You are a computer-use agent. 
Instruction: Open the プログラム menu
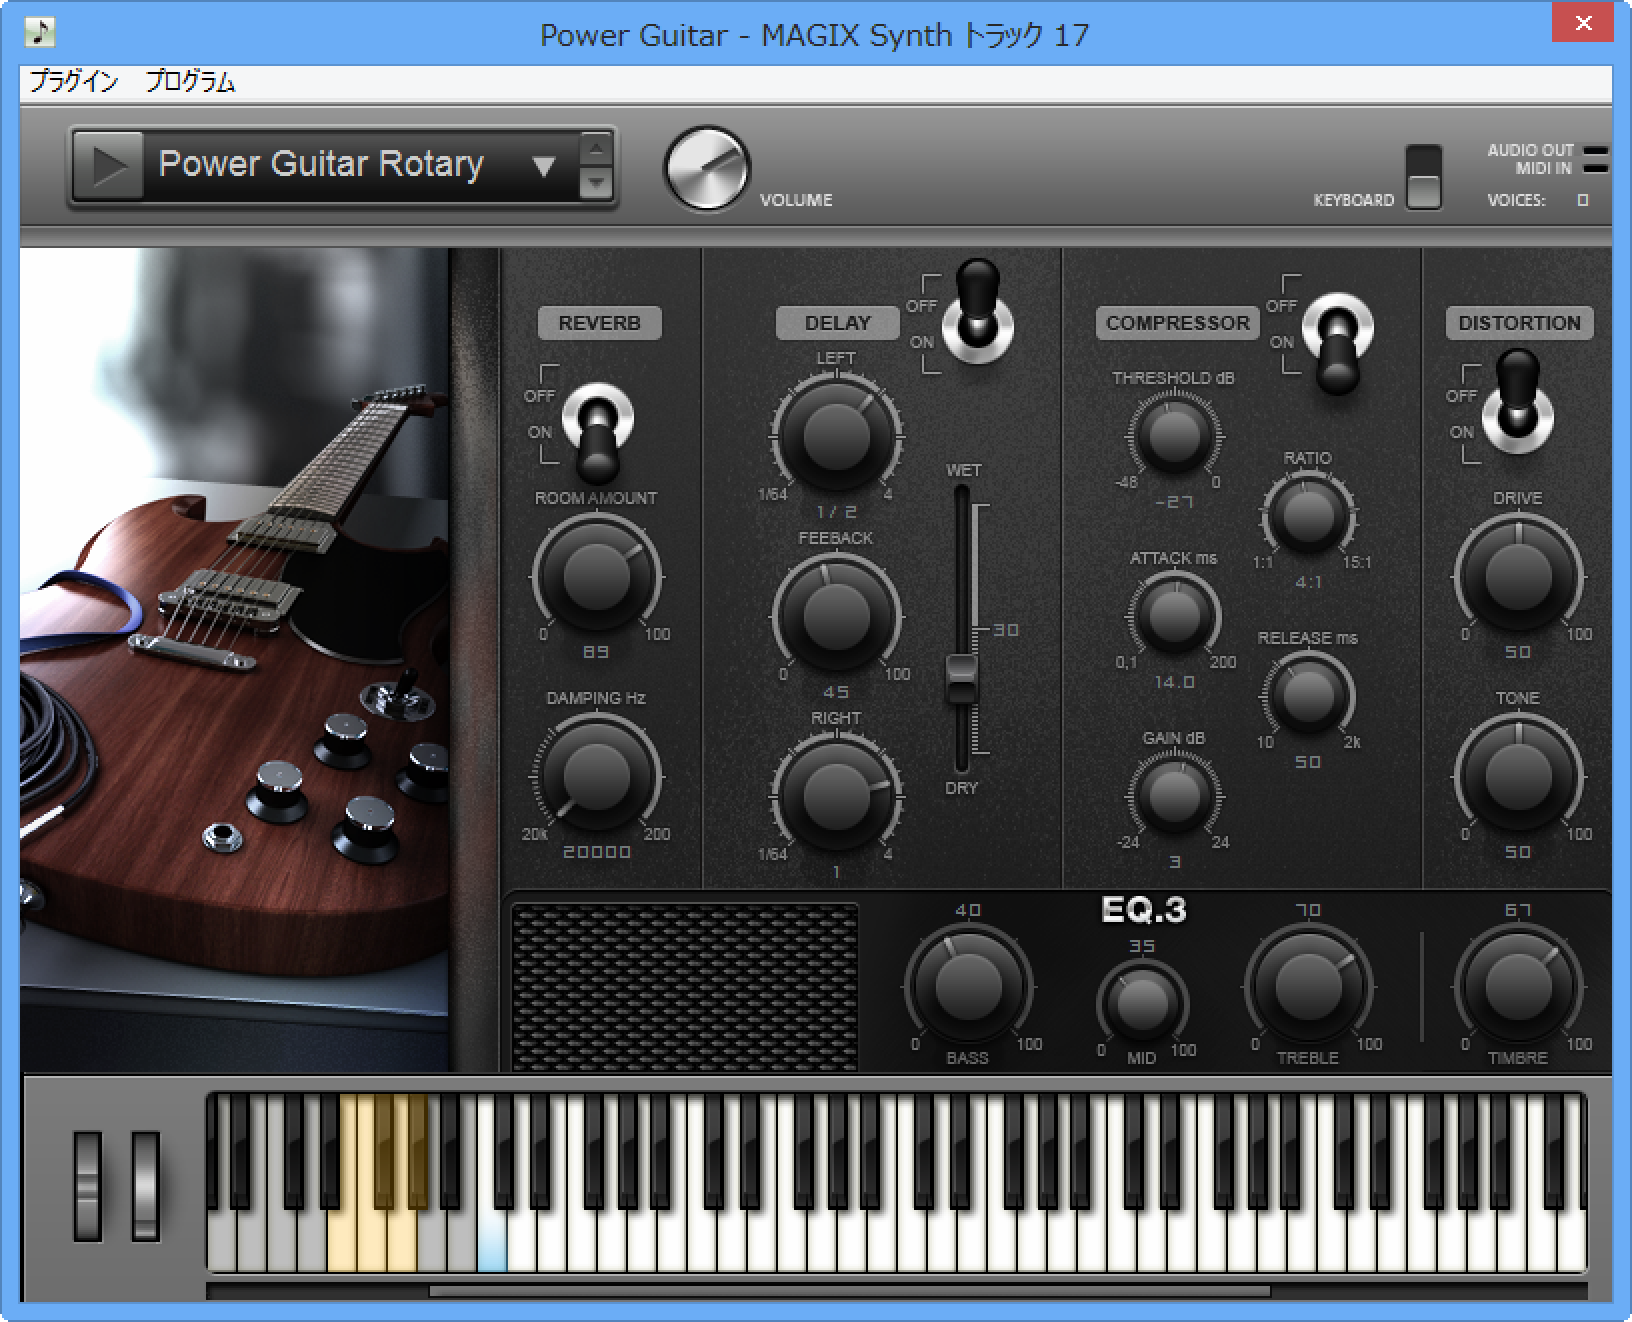click(190, 82)
